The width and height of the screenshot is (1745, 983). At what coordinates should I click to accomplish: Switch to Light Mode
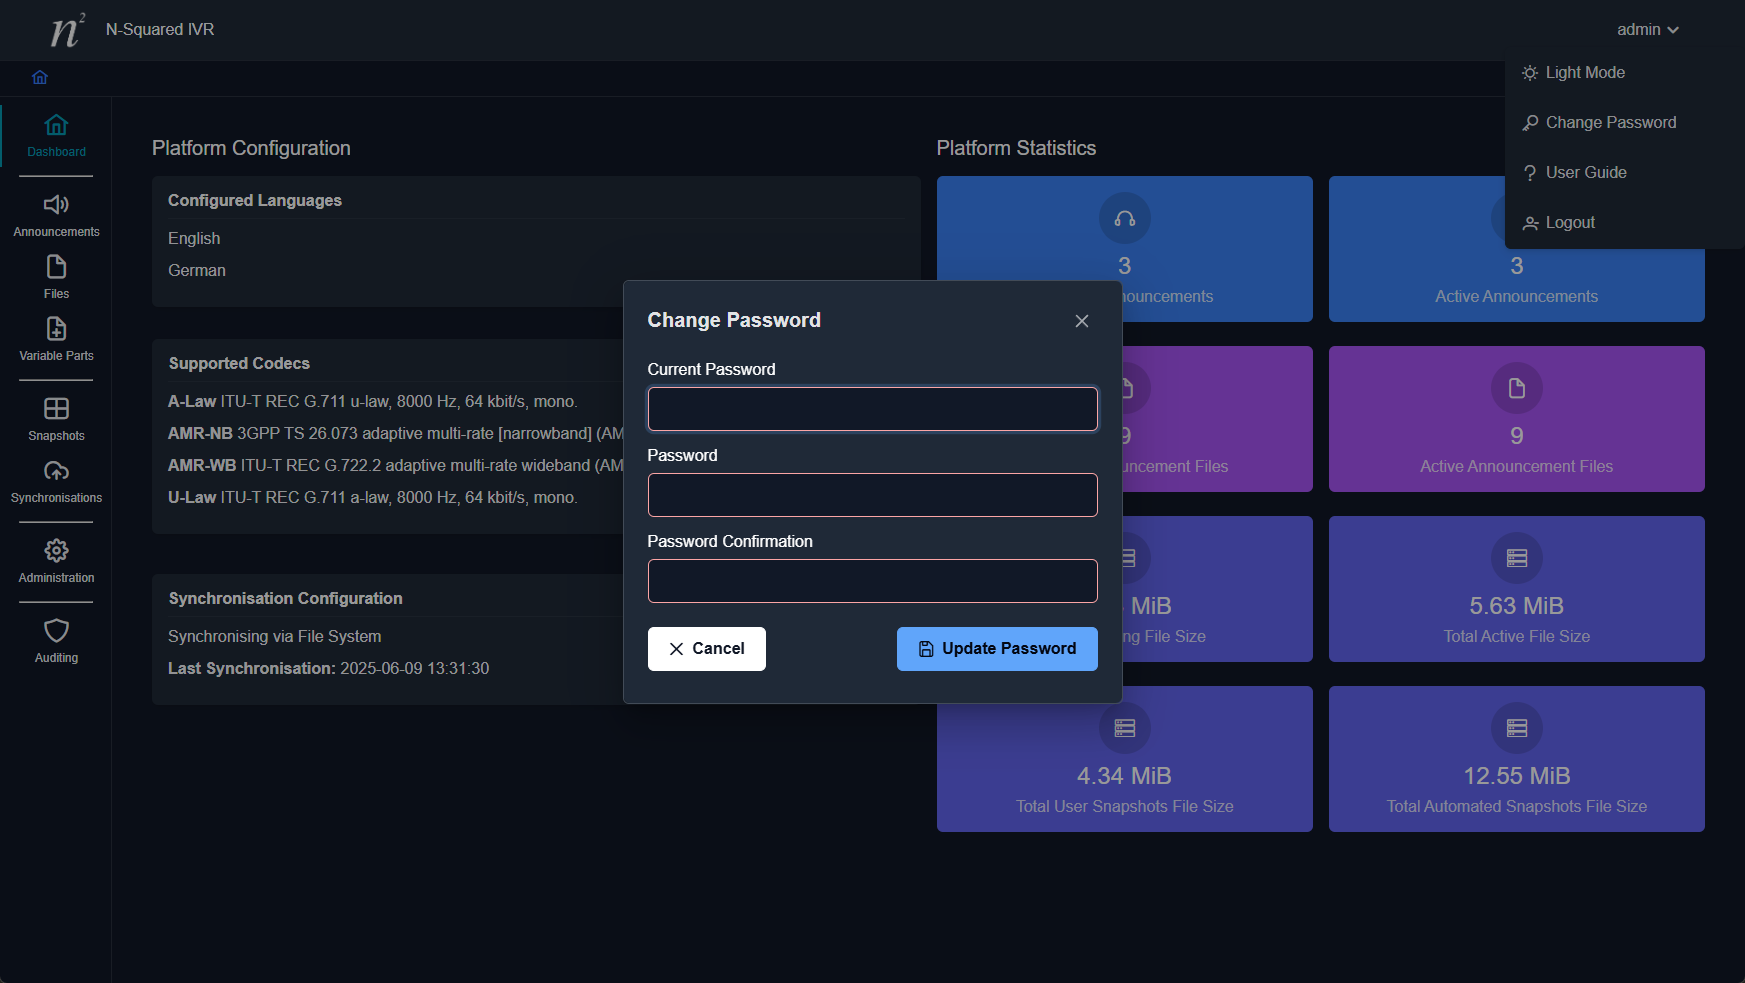coord(1584,73)
